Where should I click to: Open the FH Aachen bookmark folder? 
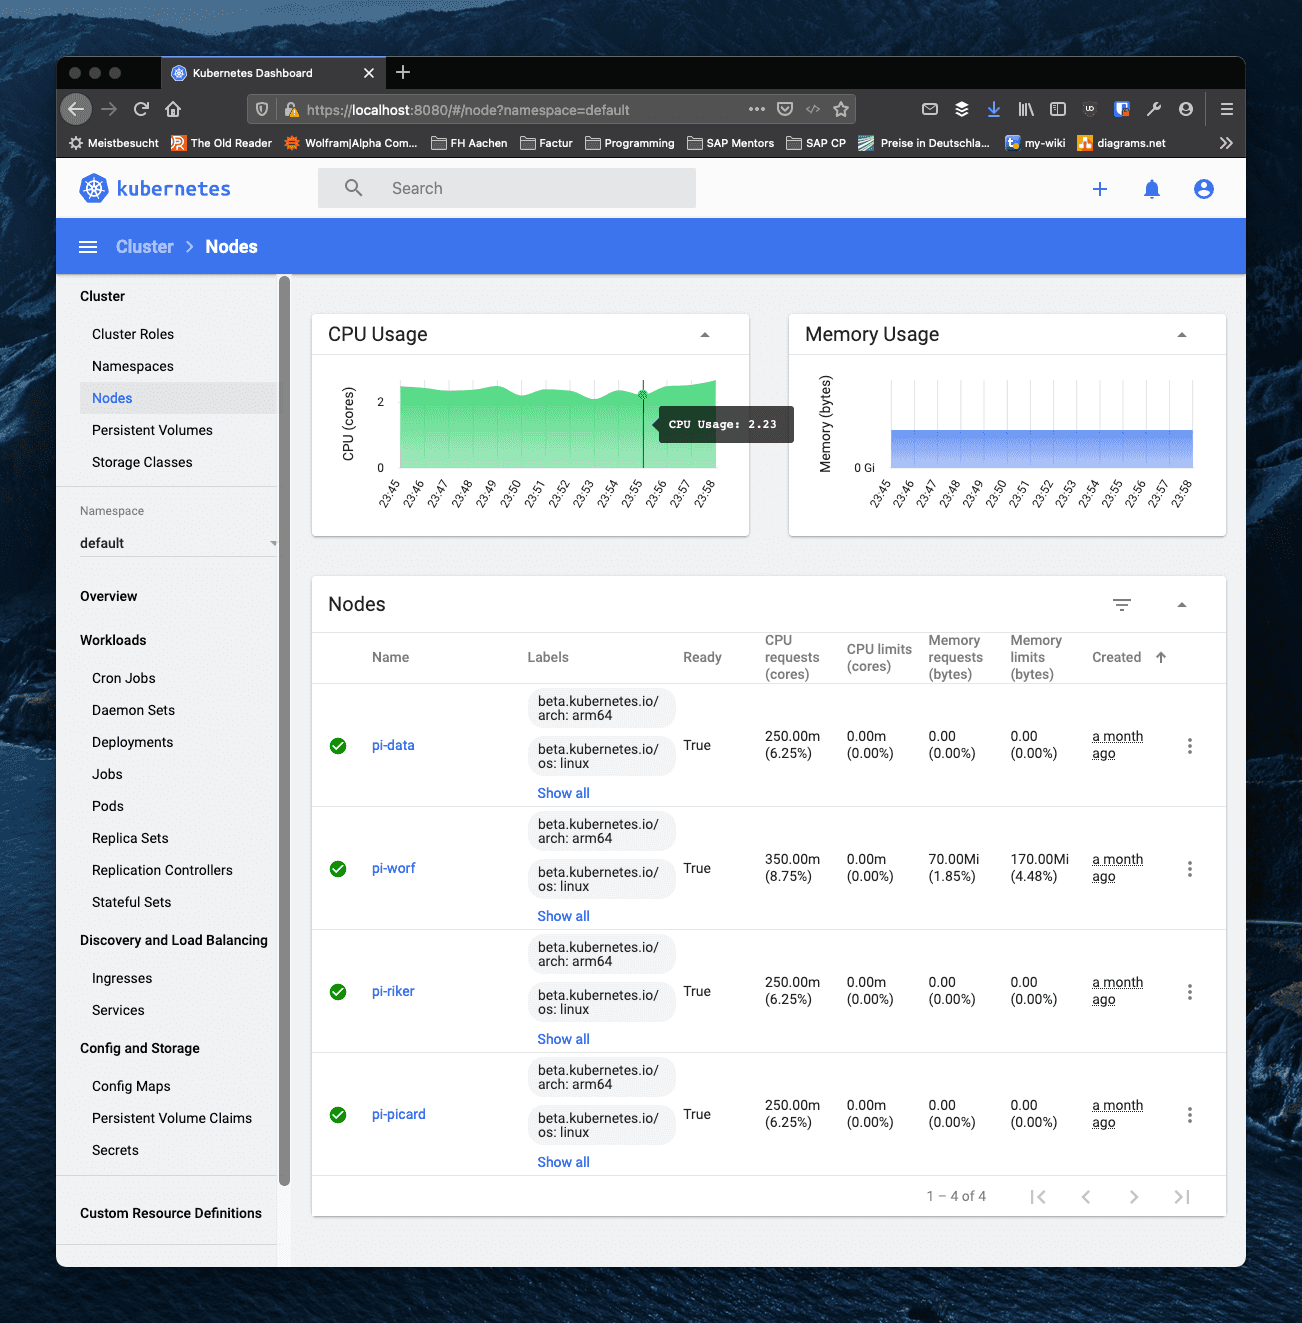[469, 143]
